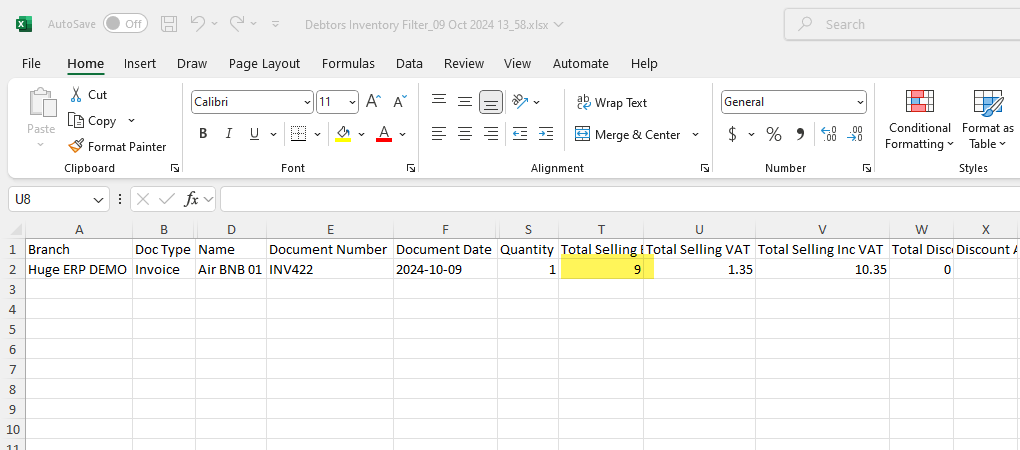This screenshot has width=1020, height=450.
Task: Toggle the AutoSave switch
Action: pyautogui.click(x=125, y=24)
